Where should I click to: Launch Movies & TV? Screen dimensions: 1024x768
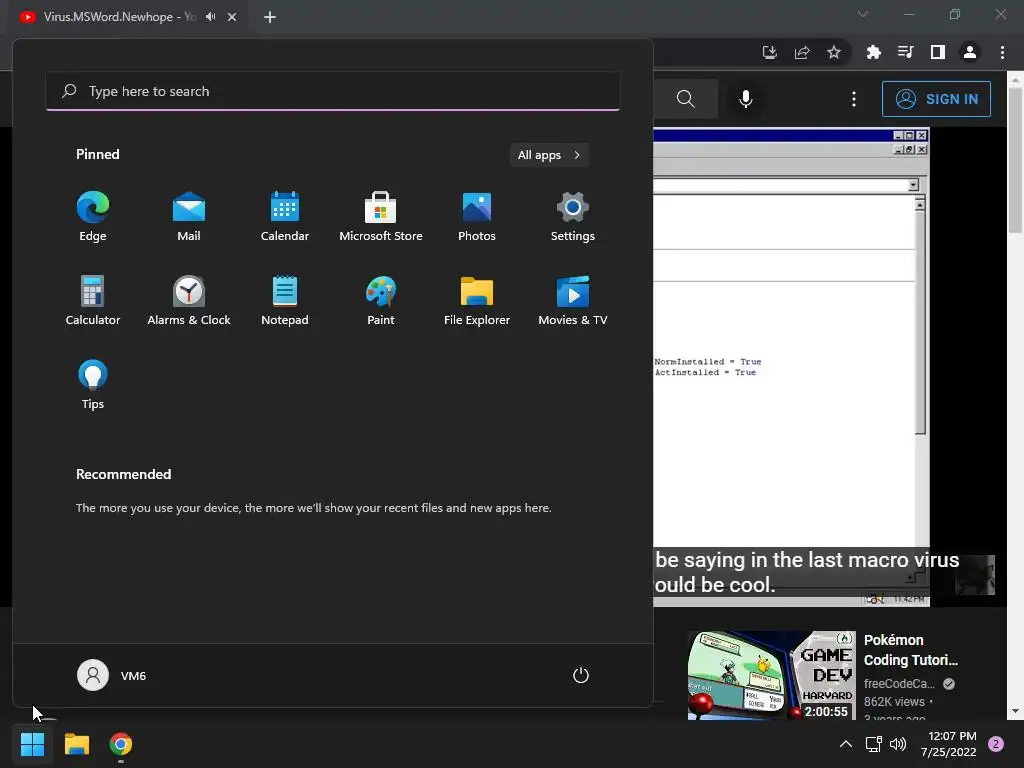[x=573, y=300]
